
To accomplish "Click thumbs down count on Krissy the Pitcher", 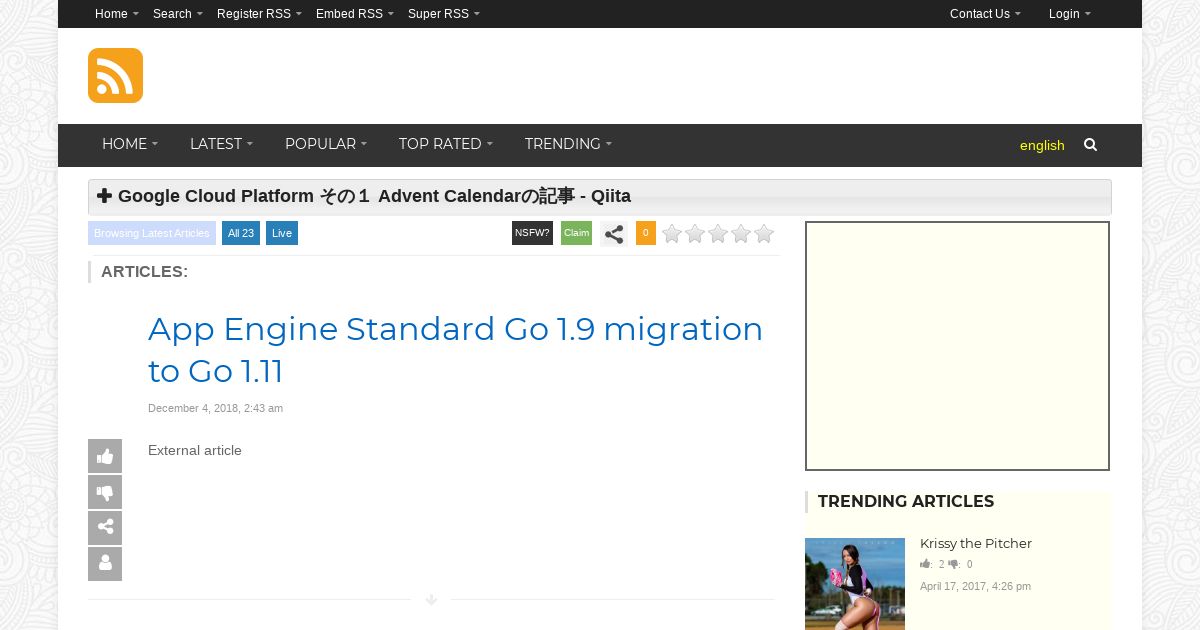I will tap(960, 565).
